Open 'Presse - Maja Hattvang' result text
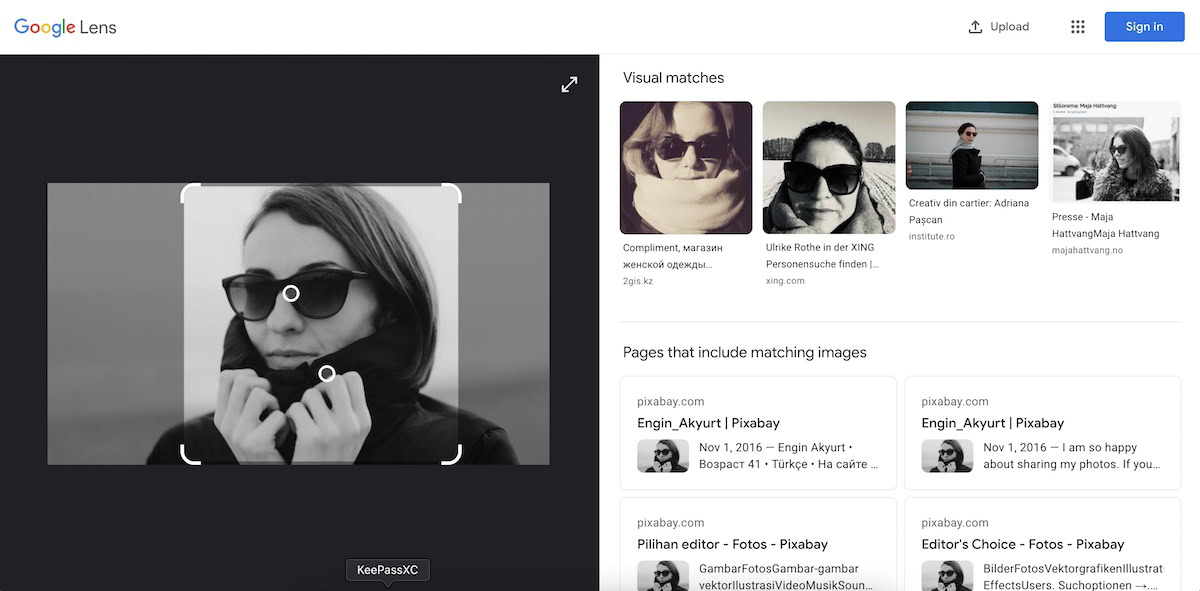 (1106, 225)
